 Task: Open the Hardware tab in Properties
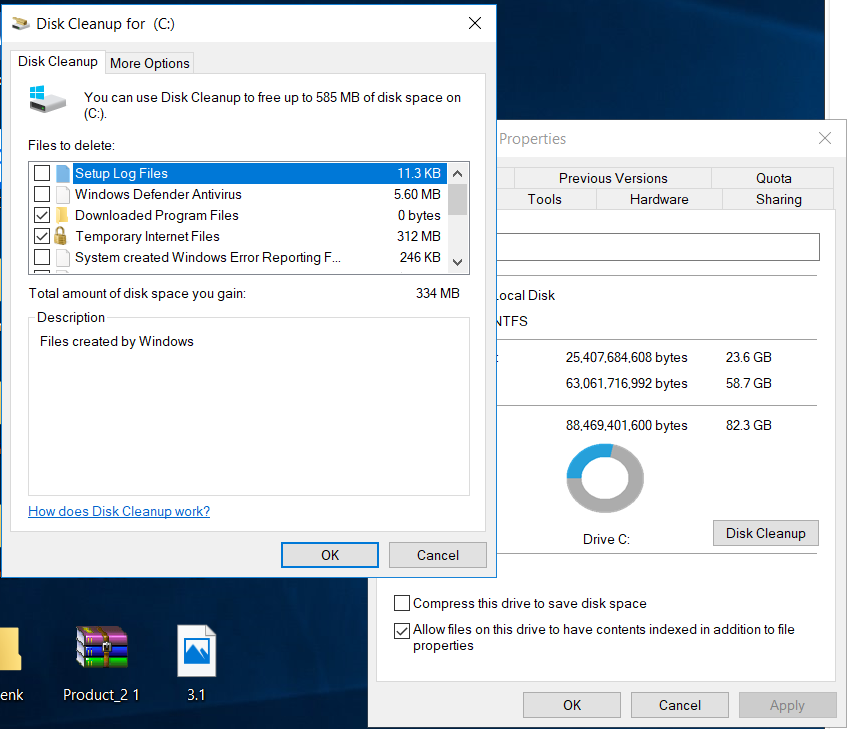point(658,199)
